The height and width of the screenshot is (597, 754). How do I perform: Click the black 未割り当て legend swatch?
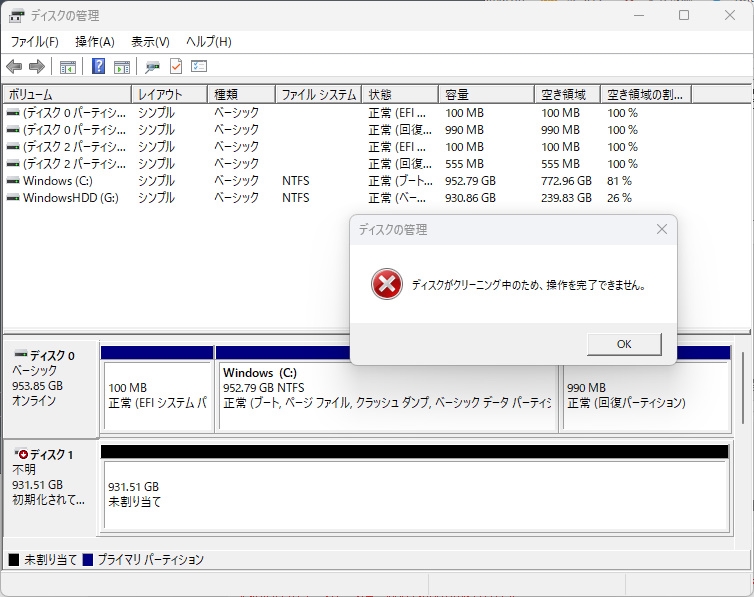(14, 560)
